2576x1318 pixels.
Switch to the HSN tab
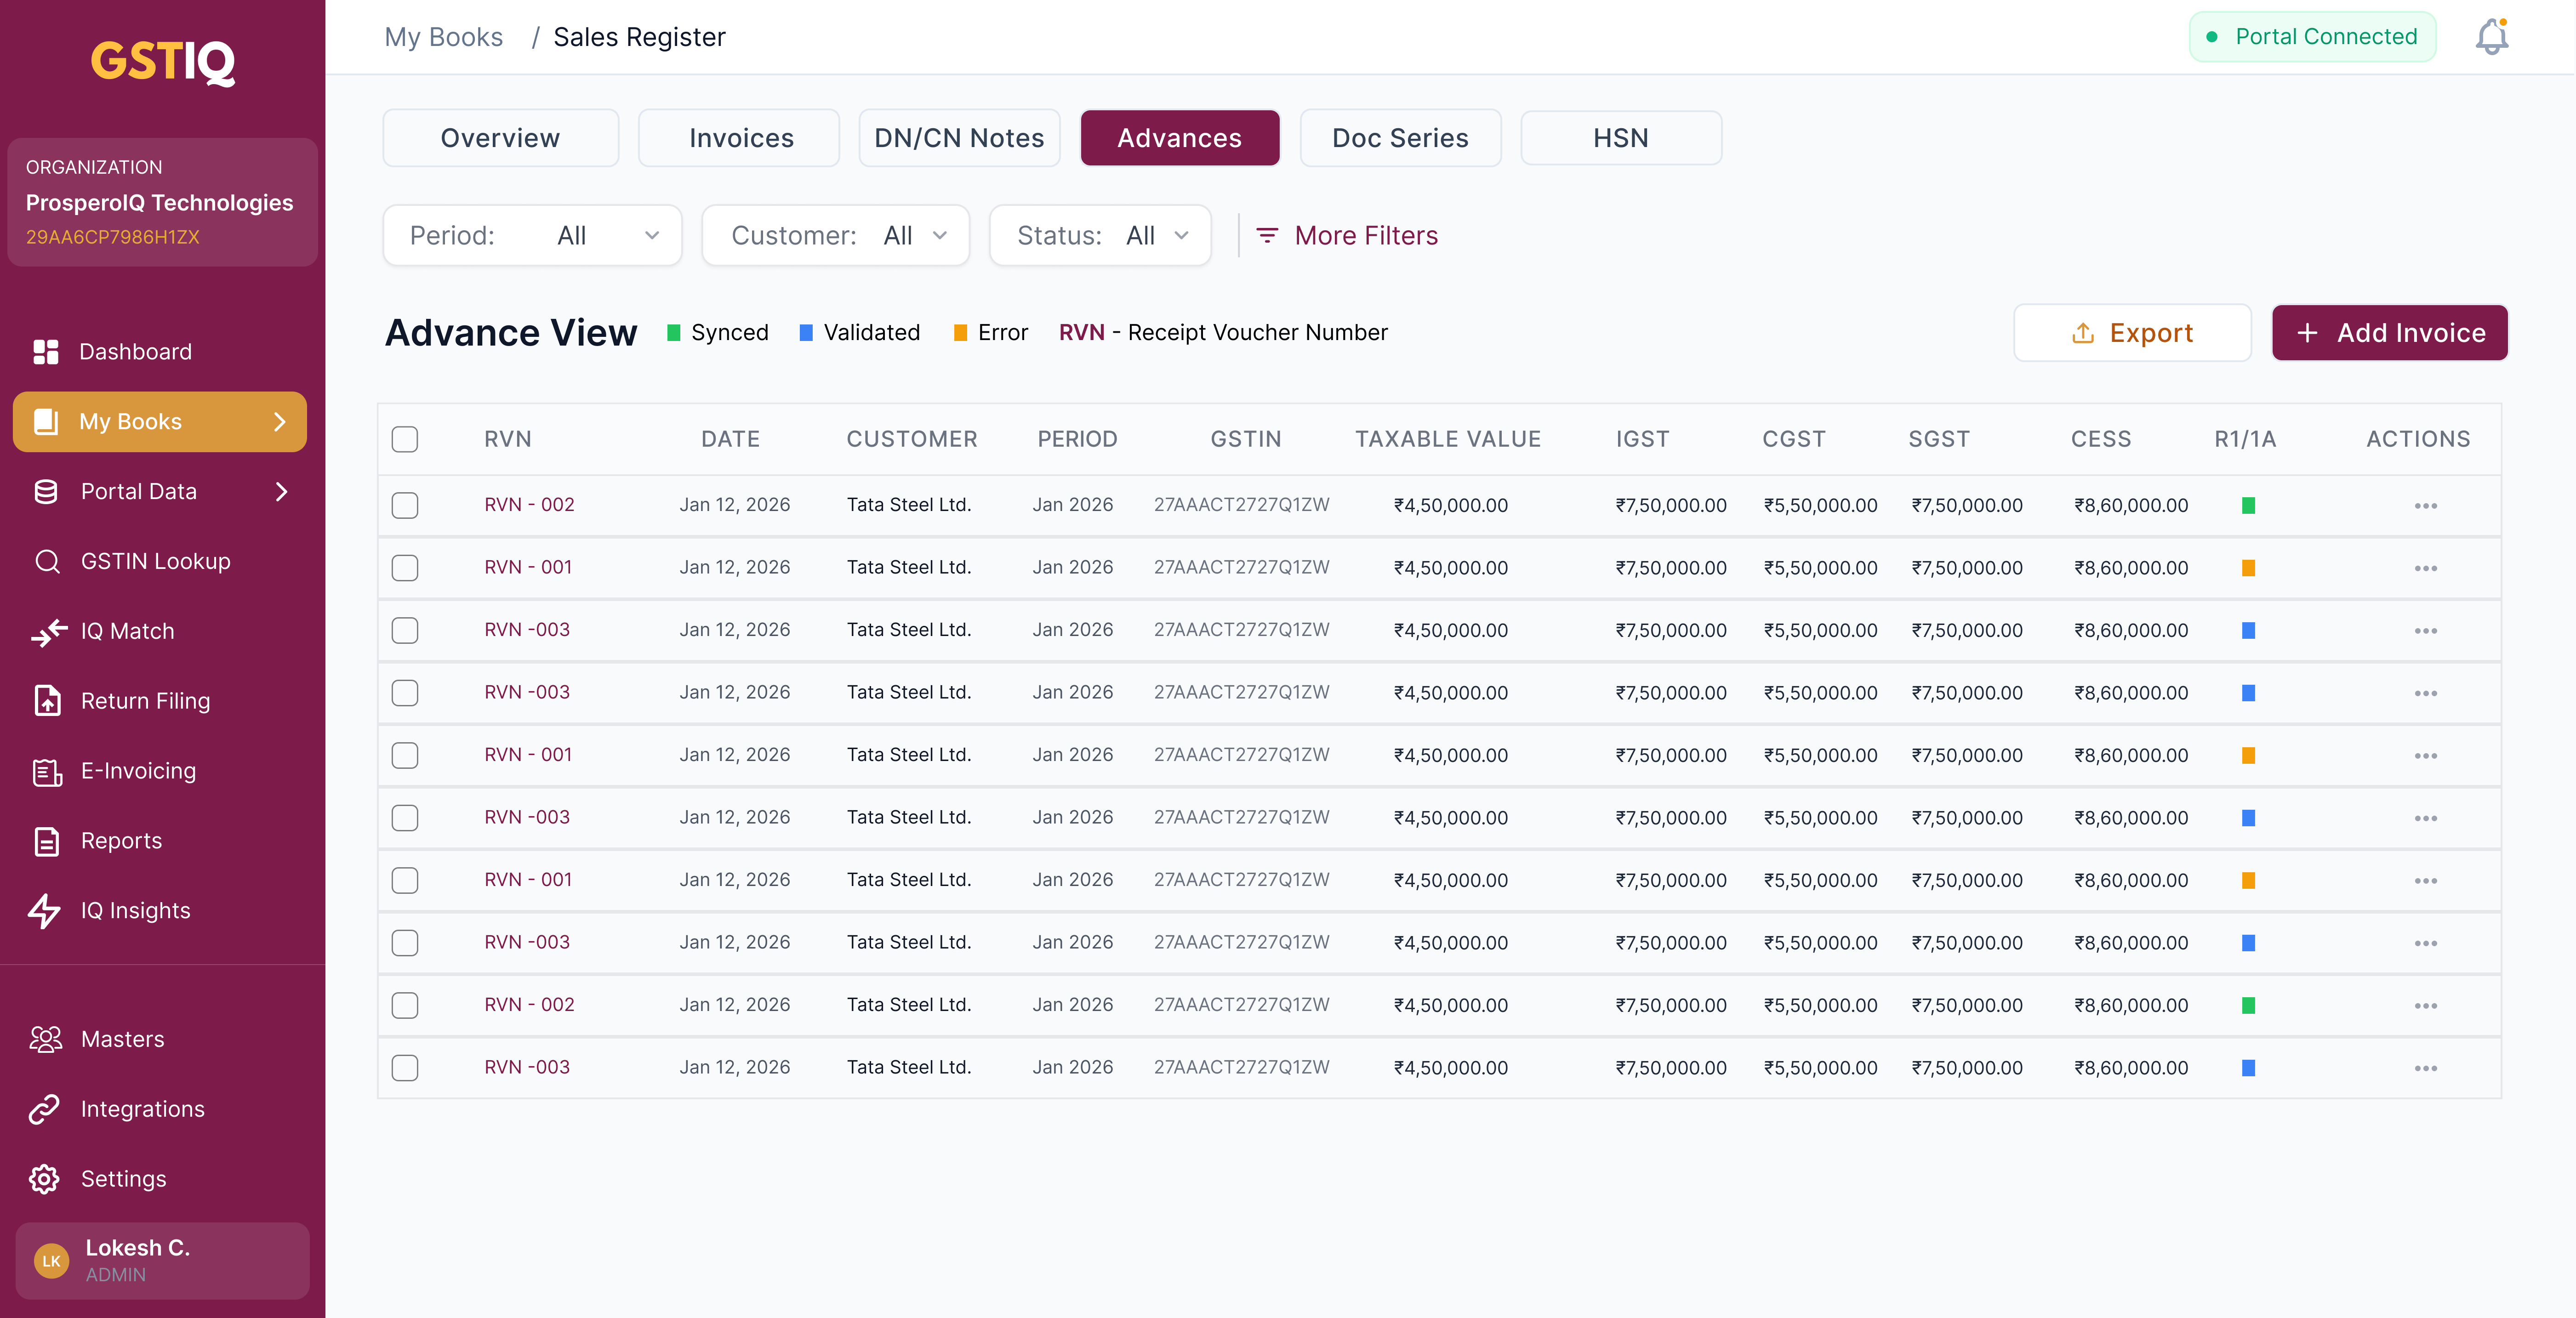pos(1621,138)
